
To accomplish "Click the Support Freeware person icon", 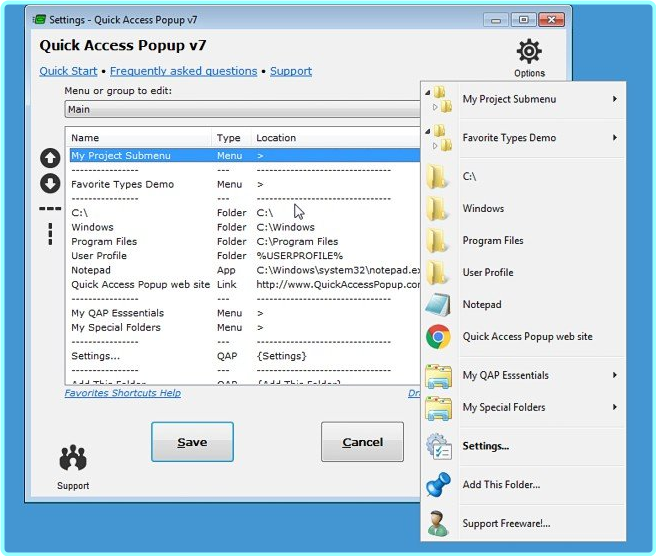I will pos(438,523).
